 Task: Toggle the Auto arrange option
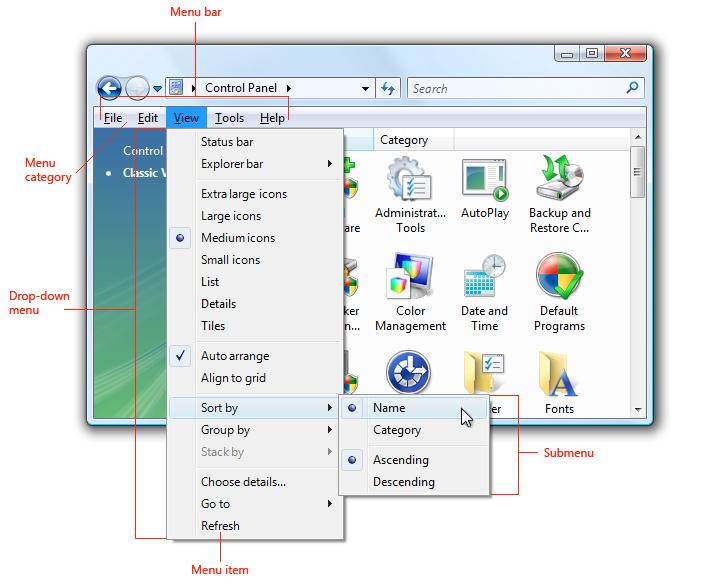coord(234,356)
